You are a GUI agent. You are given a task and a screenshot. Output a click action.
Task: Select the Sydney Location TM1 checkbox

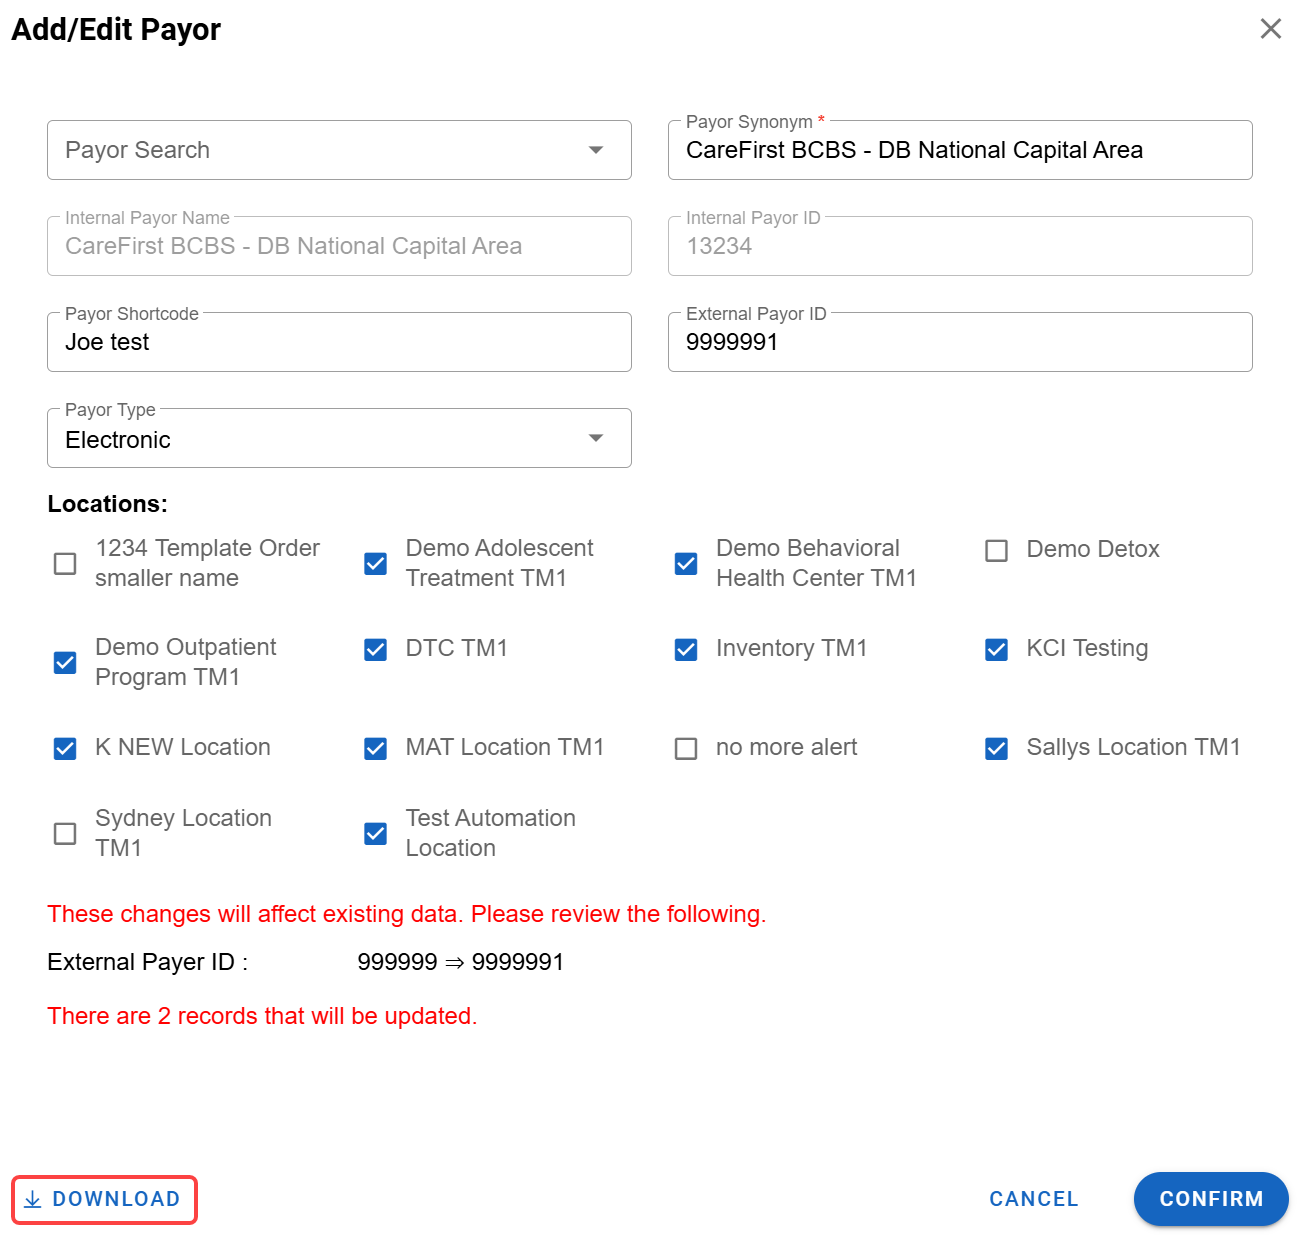click(65, 833)
